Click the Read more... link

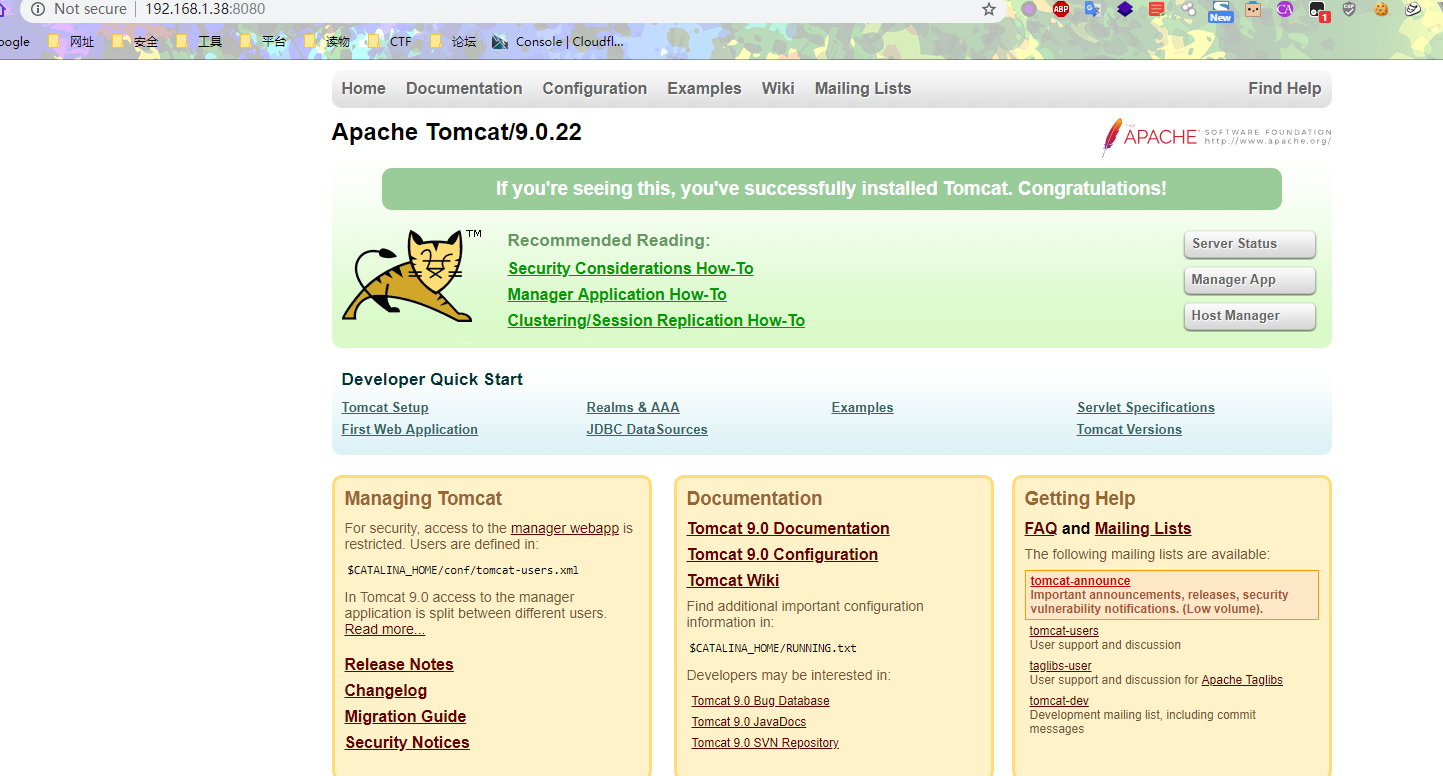point(385,629)
